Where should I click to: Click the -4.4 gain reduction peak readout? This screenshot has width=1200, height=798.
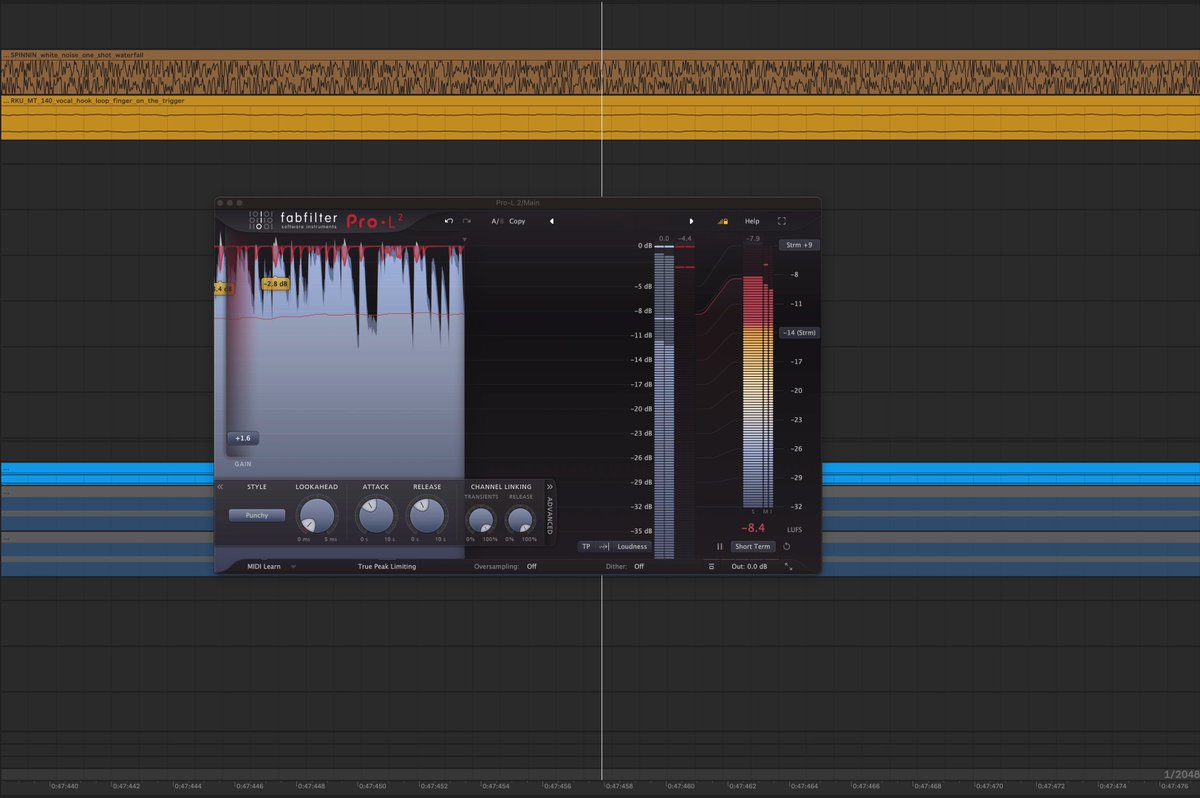tap(685, 238)
